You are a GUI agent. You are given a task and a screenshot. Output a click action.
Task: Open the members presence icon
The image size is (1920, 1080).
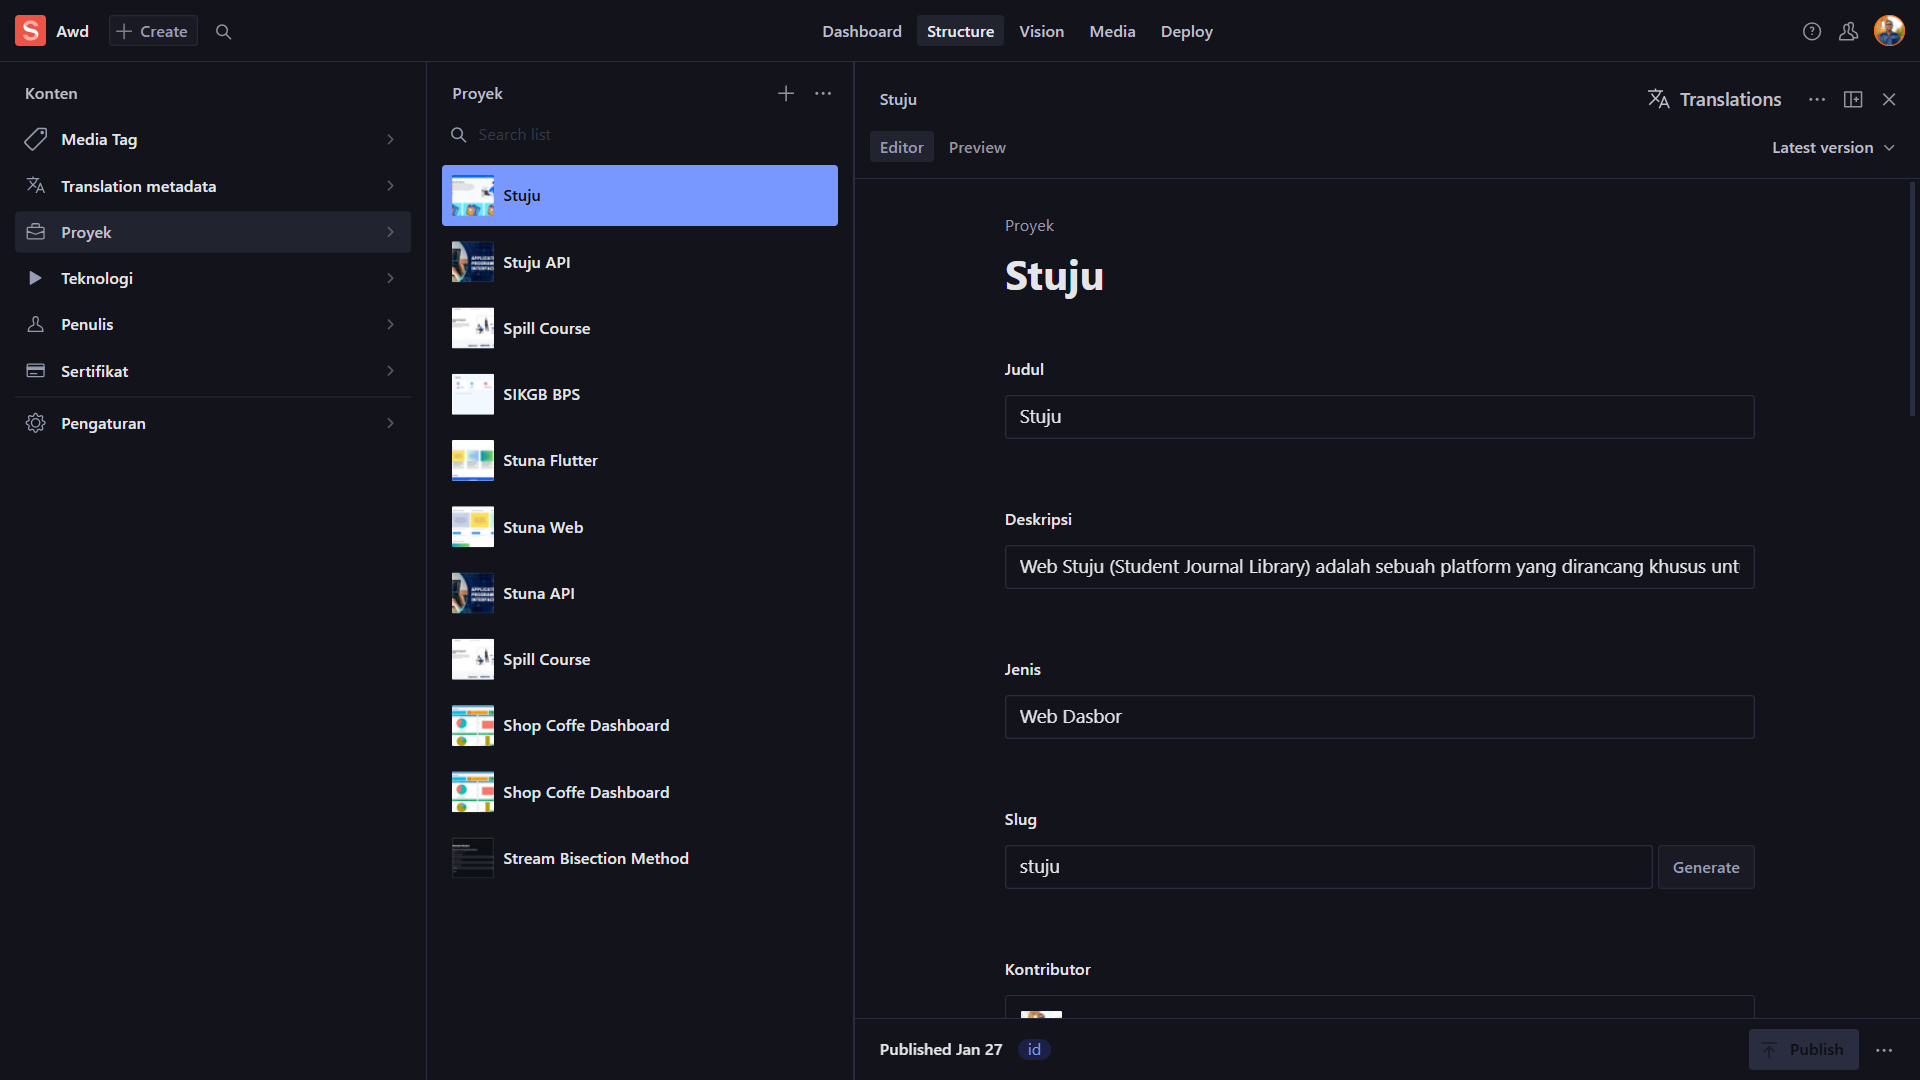1849,32
